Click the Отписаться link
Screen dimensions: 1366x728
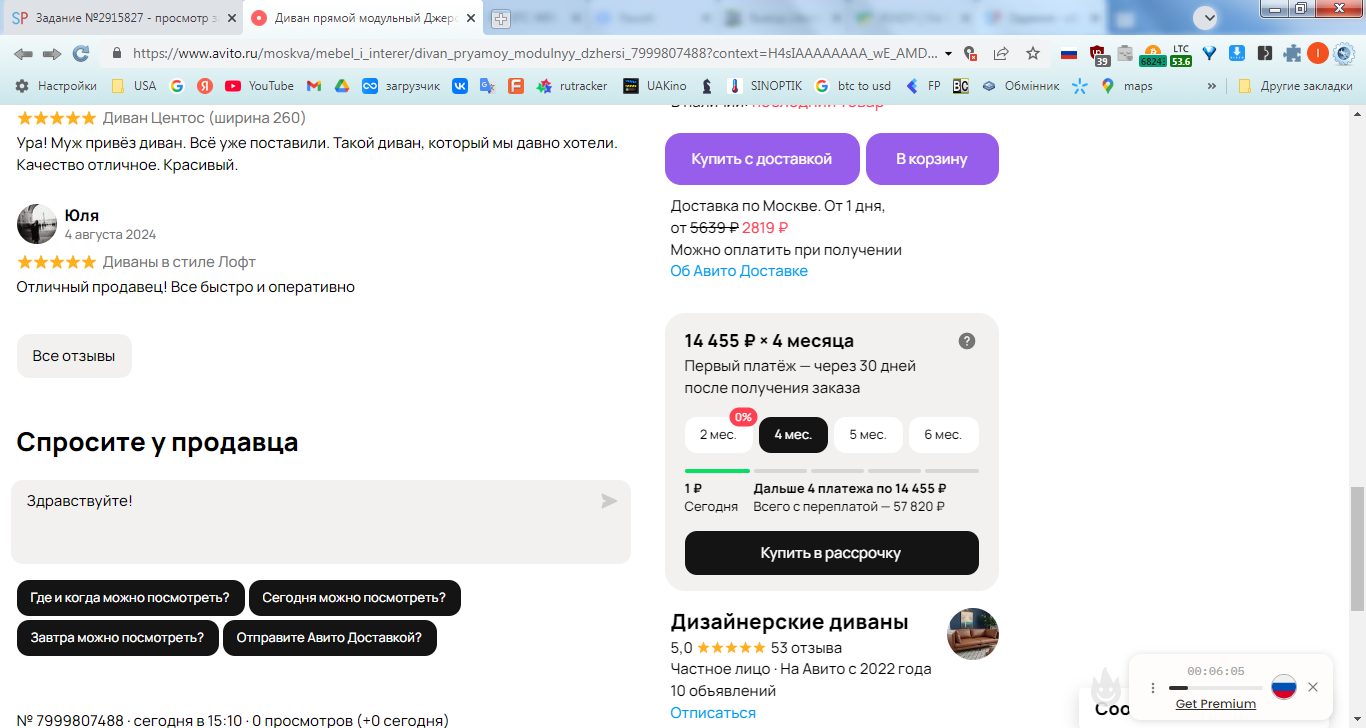pos(713,713)
